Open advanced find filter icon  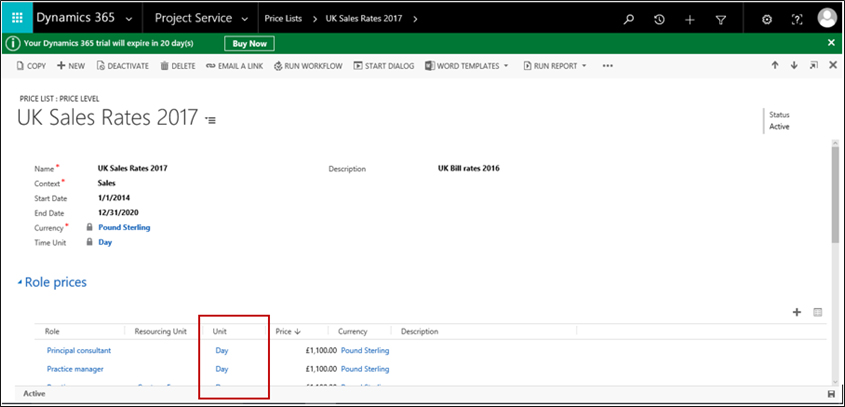721,19
